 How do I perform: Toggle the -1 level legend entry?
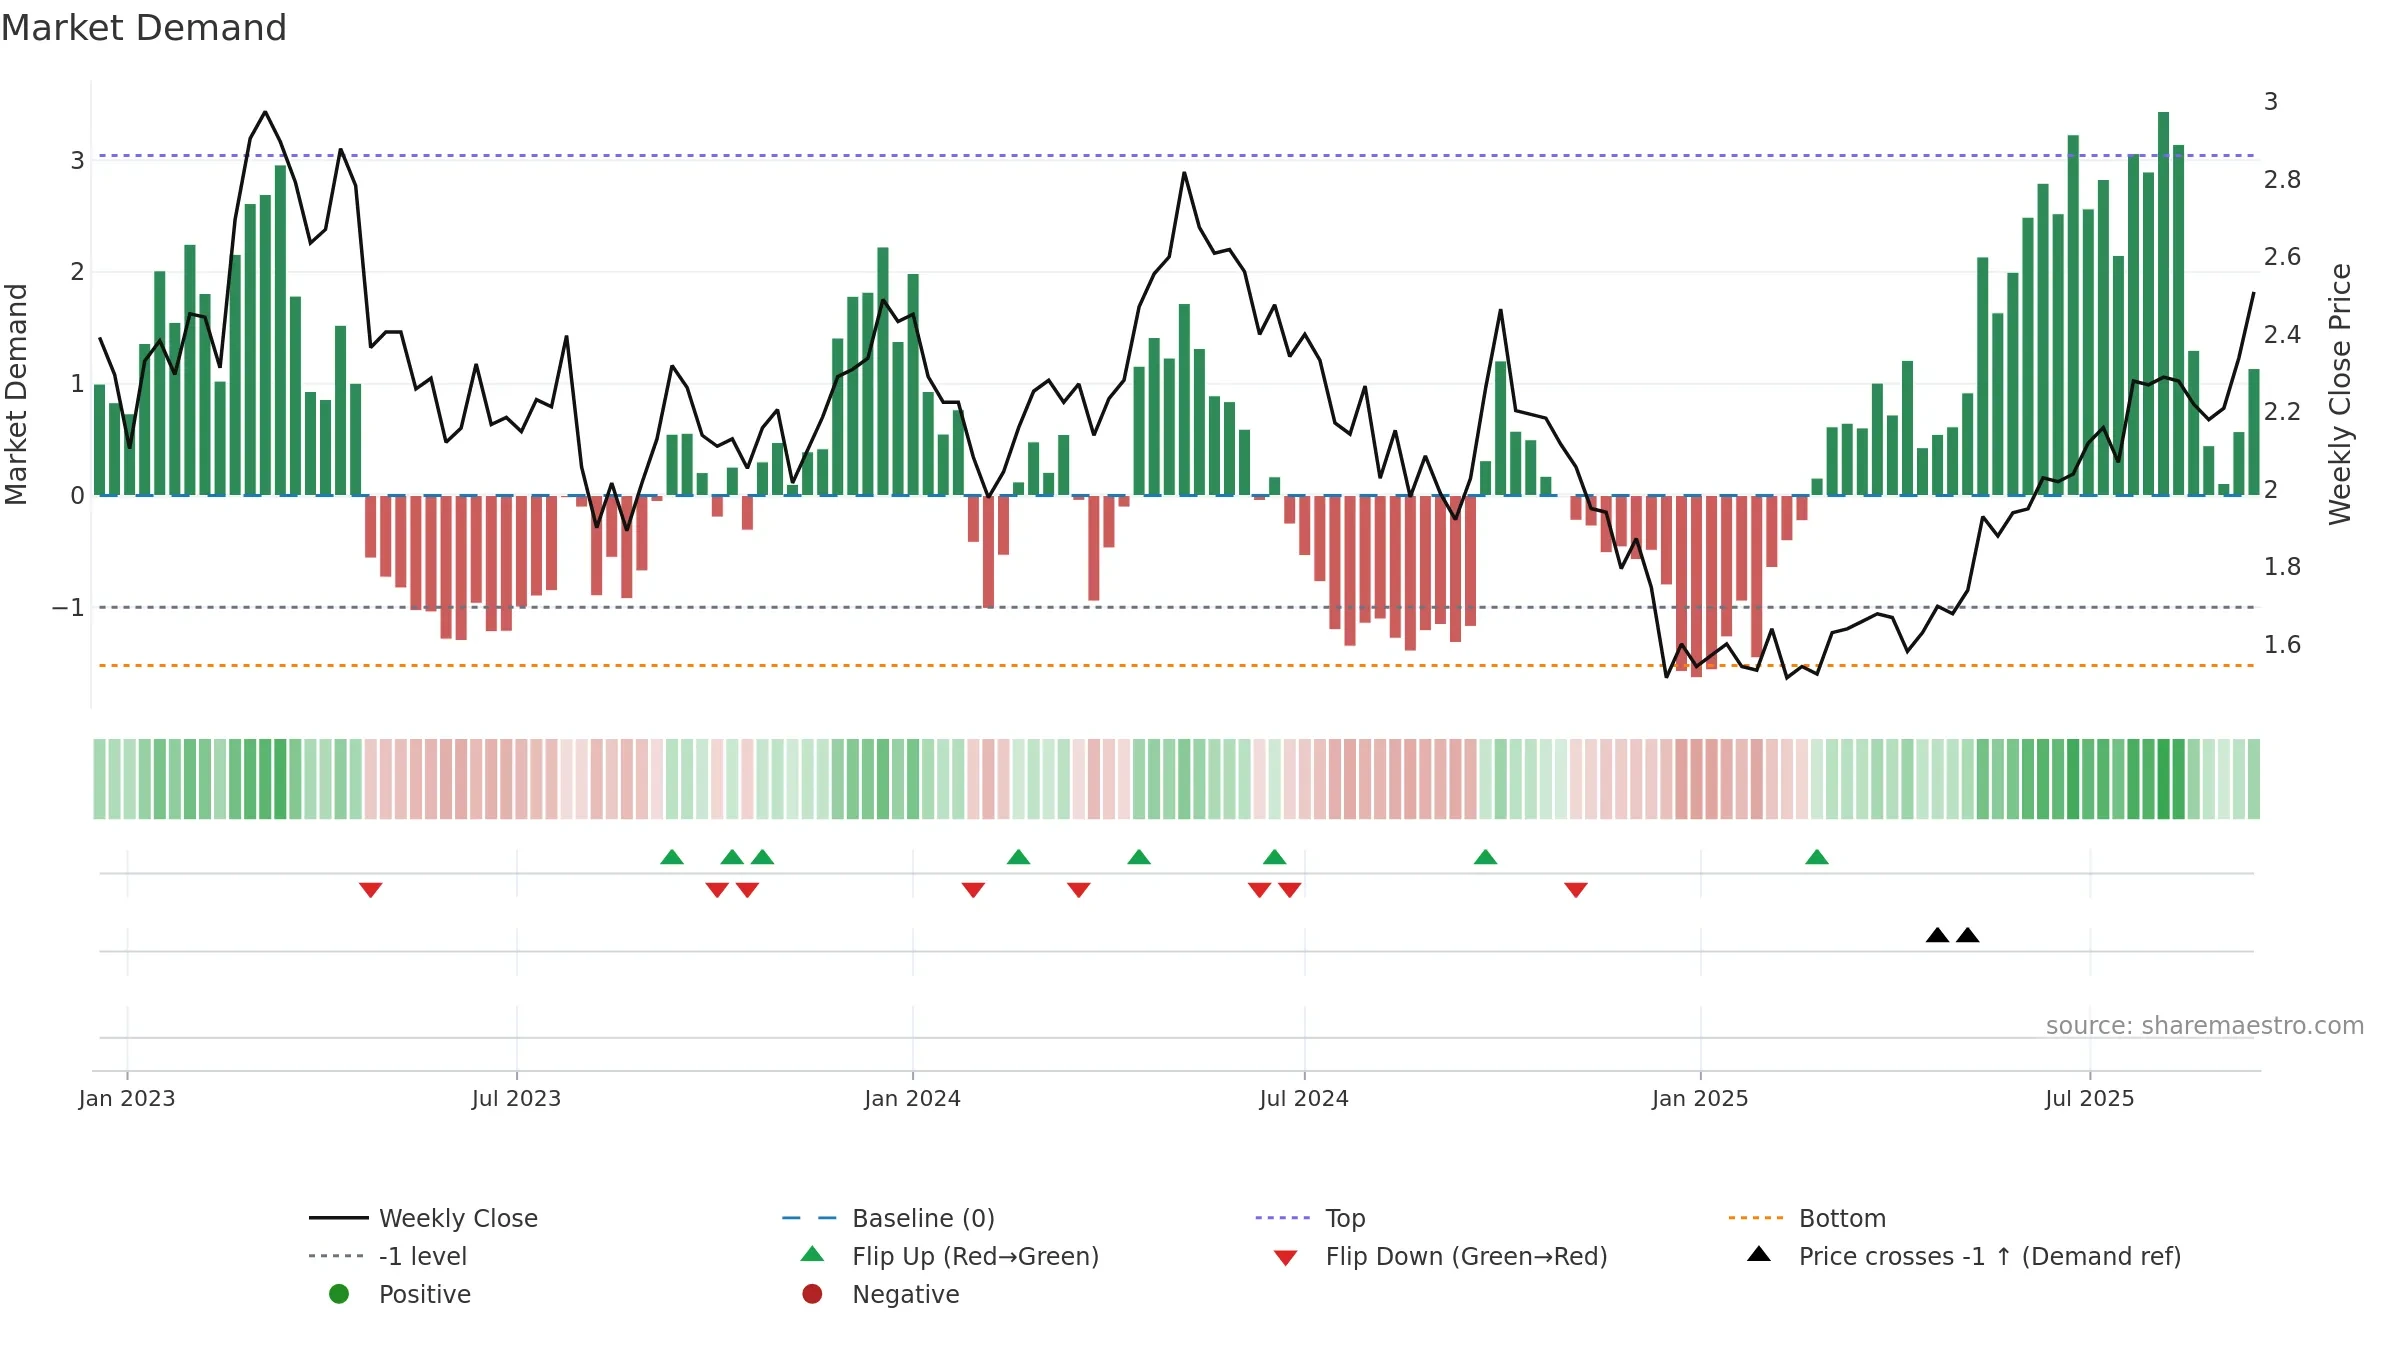point(388,1256)
